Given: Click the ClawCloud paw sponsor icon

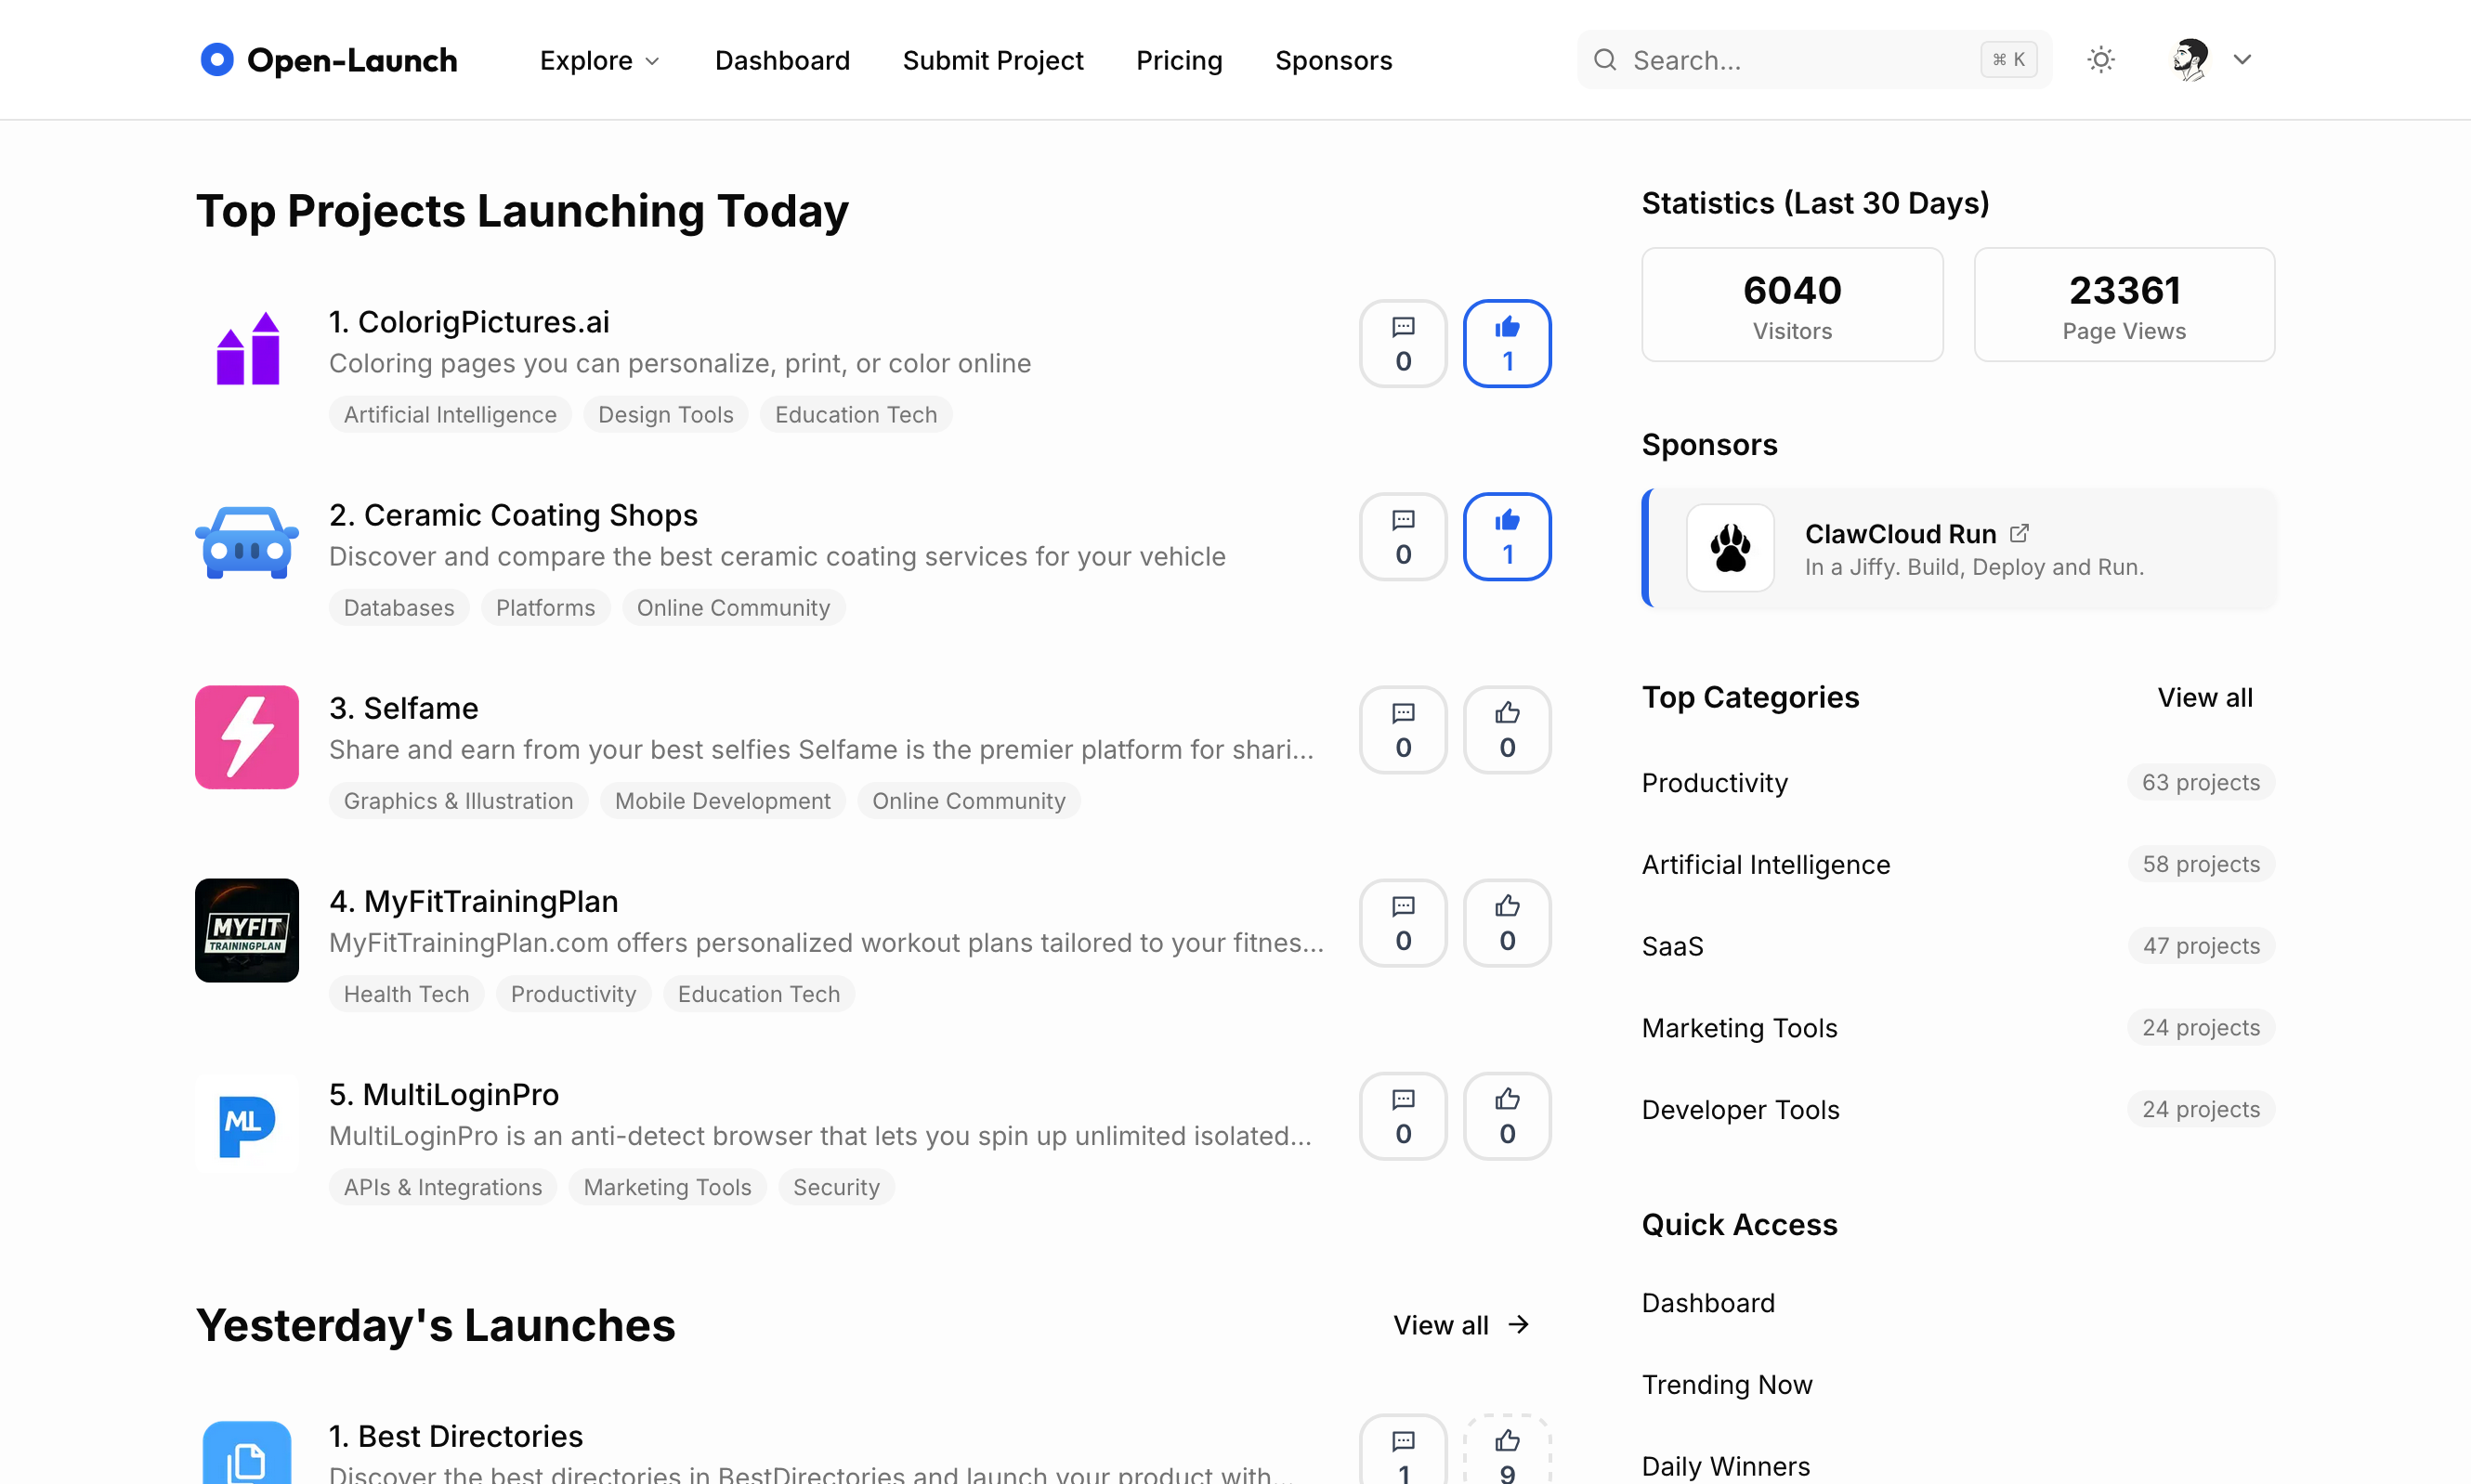Looking at the screenshot, I should tap(1730, 548).
